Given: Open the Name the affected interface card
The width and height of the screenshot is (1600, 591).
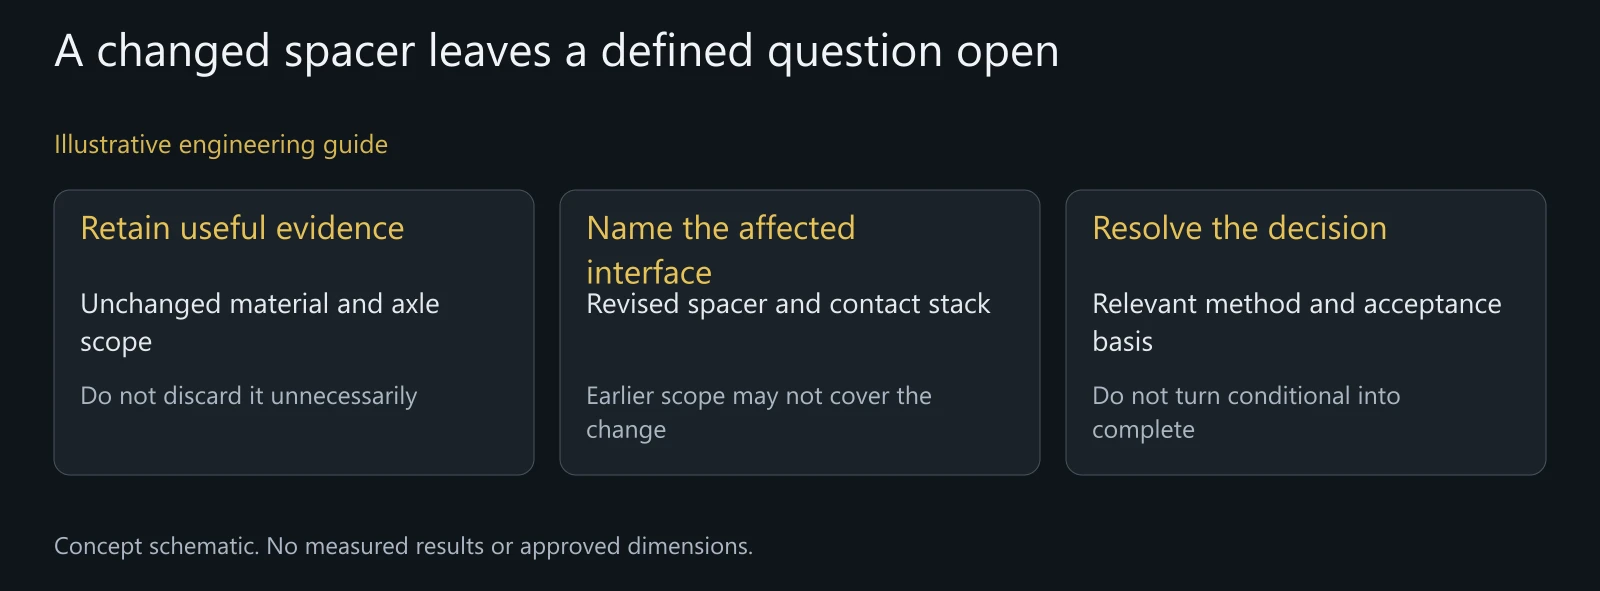Looking at the screenshot, I should coord(800,332).
